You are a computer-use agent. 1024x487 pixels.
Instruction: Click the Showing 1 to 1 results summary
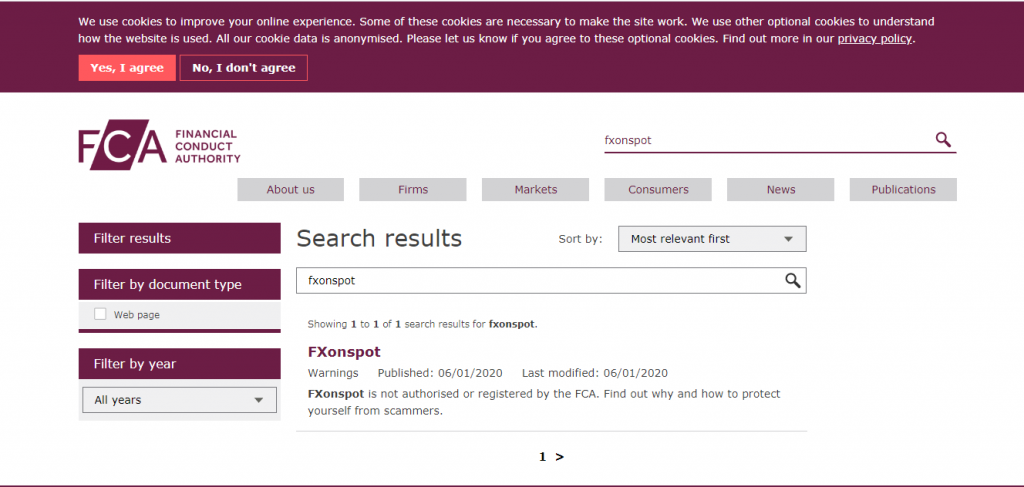[x=423, y=324]
